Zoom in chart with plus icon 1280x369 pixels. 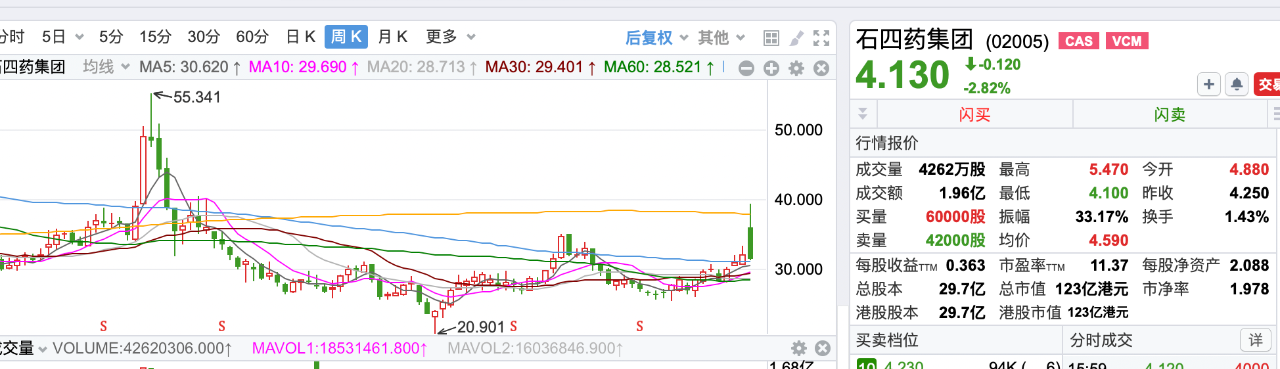[771, 68]
